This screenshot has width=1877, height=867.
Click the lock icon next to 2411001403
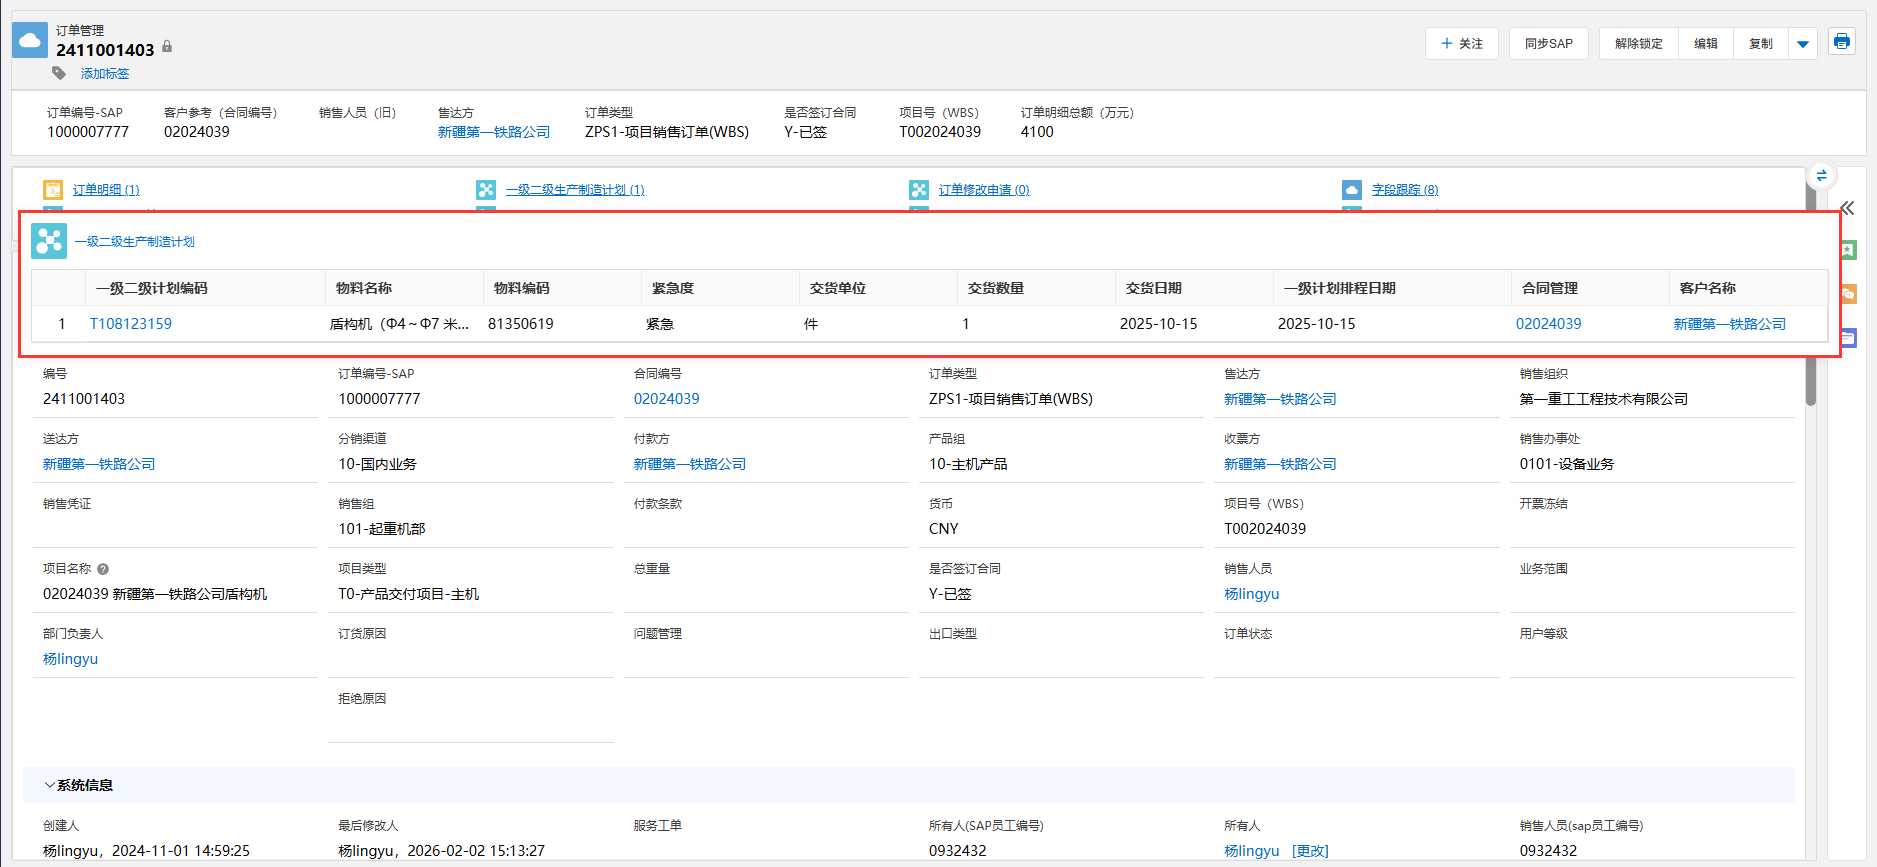coord(167,47)
